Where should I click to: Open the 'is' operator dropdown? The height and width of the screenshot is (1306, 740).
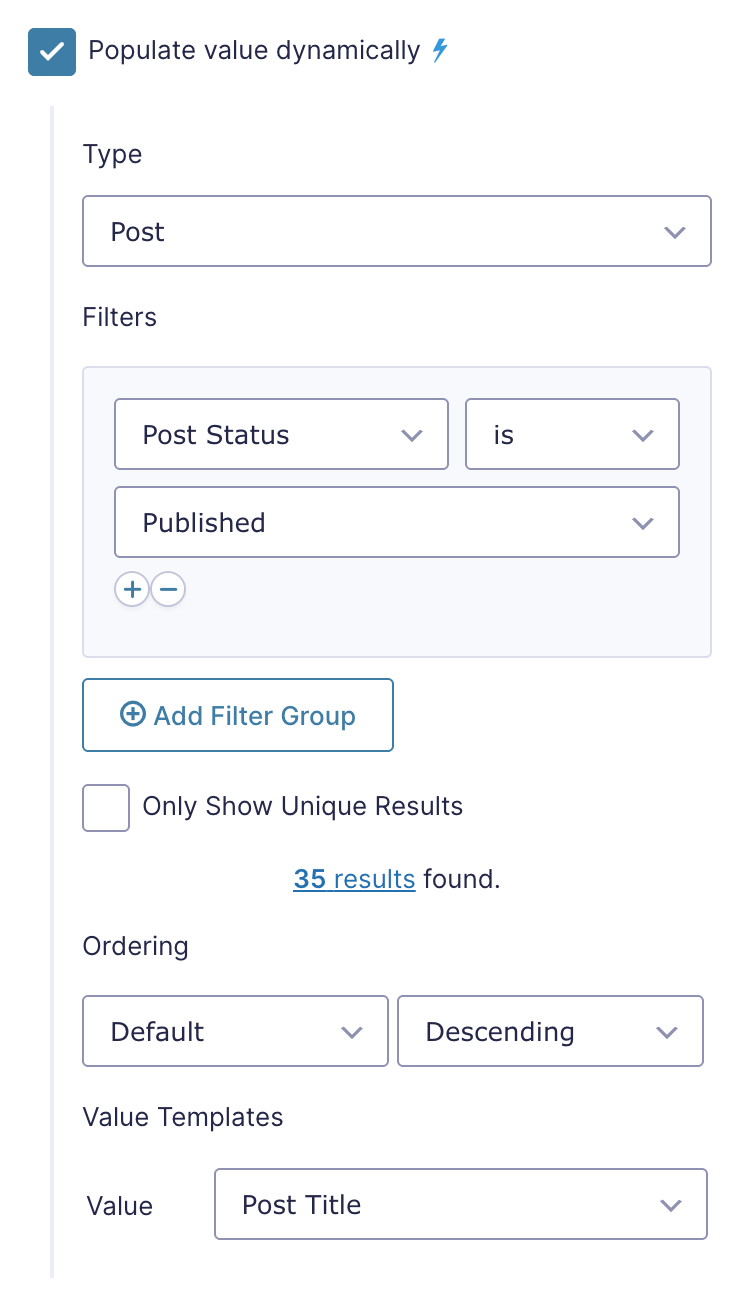click(x=572, y=435)
